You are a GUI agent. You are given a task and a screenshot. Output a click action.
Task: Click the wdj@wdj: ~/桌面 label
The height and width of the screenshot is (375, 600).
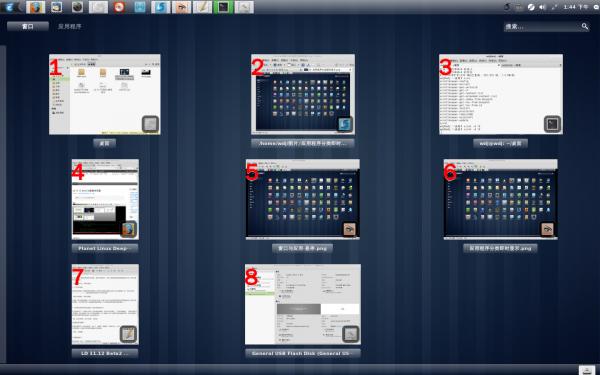pos(501,143)
